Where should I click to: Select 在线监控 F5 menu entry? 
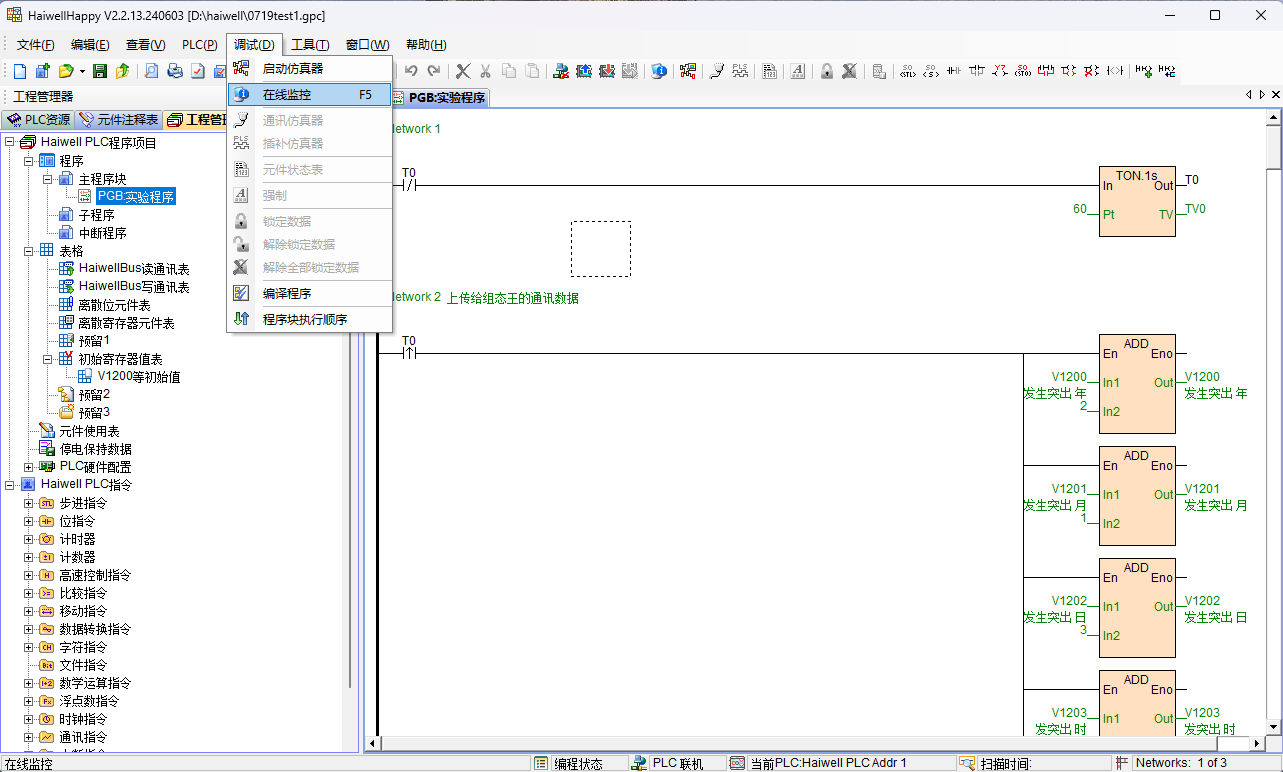(x=309, y=95)
